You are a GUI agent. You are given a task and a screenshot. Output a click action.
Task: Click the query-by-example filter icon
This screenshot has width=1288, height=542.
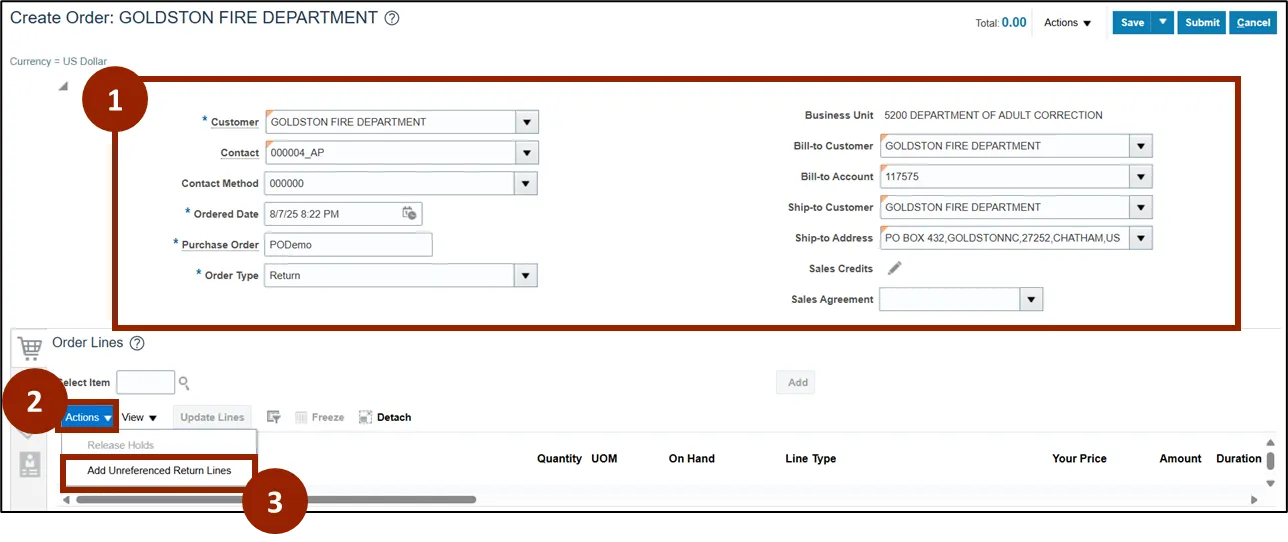(274, 417)
